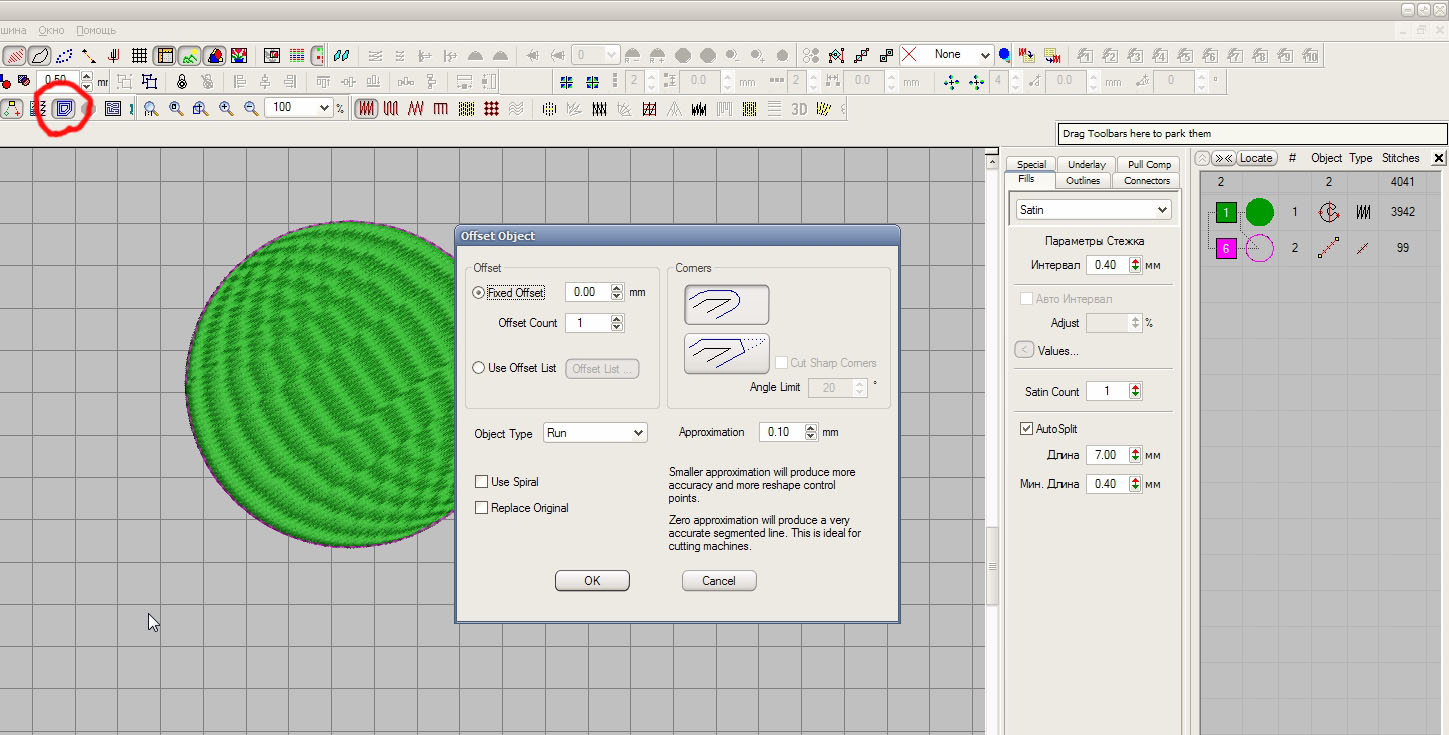Select the red cross-hatch dotted fill stitch icon
This screenshot has width=1449, height=735.
pyautogui.click(x=491, y=108)
